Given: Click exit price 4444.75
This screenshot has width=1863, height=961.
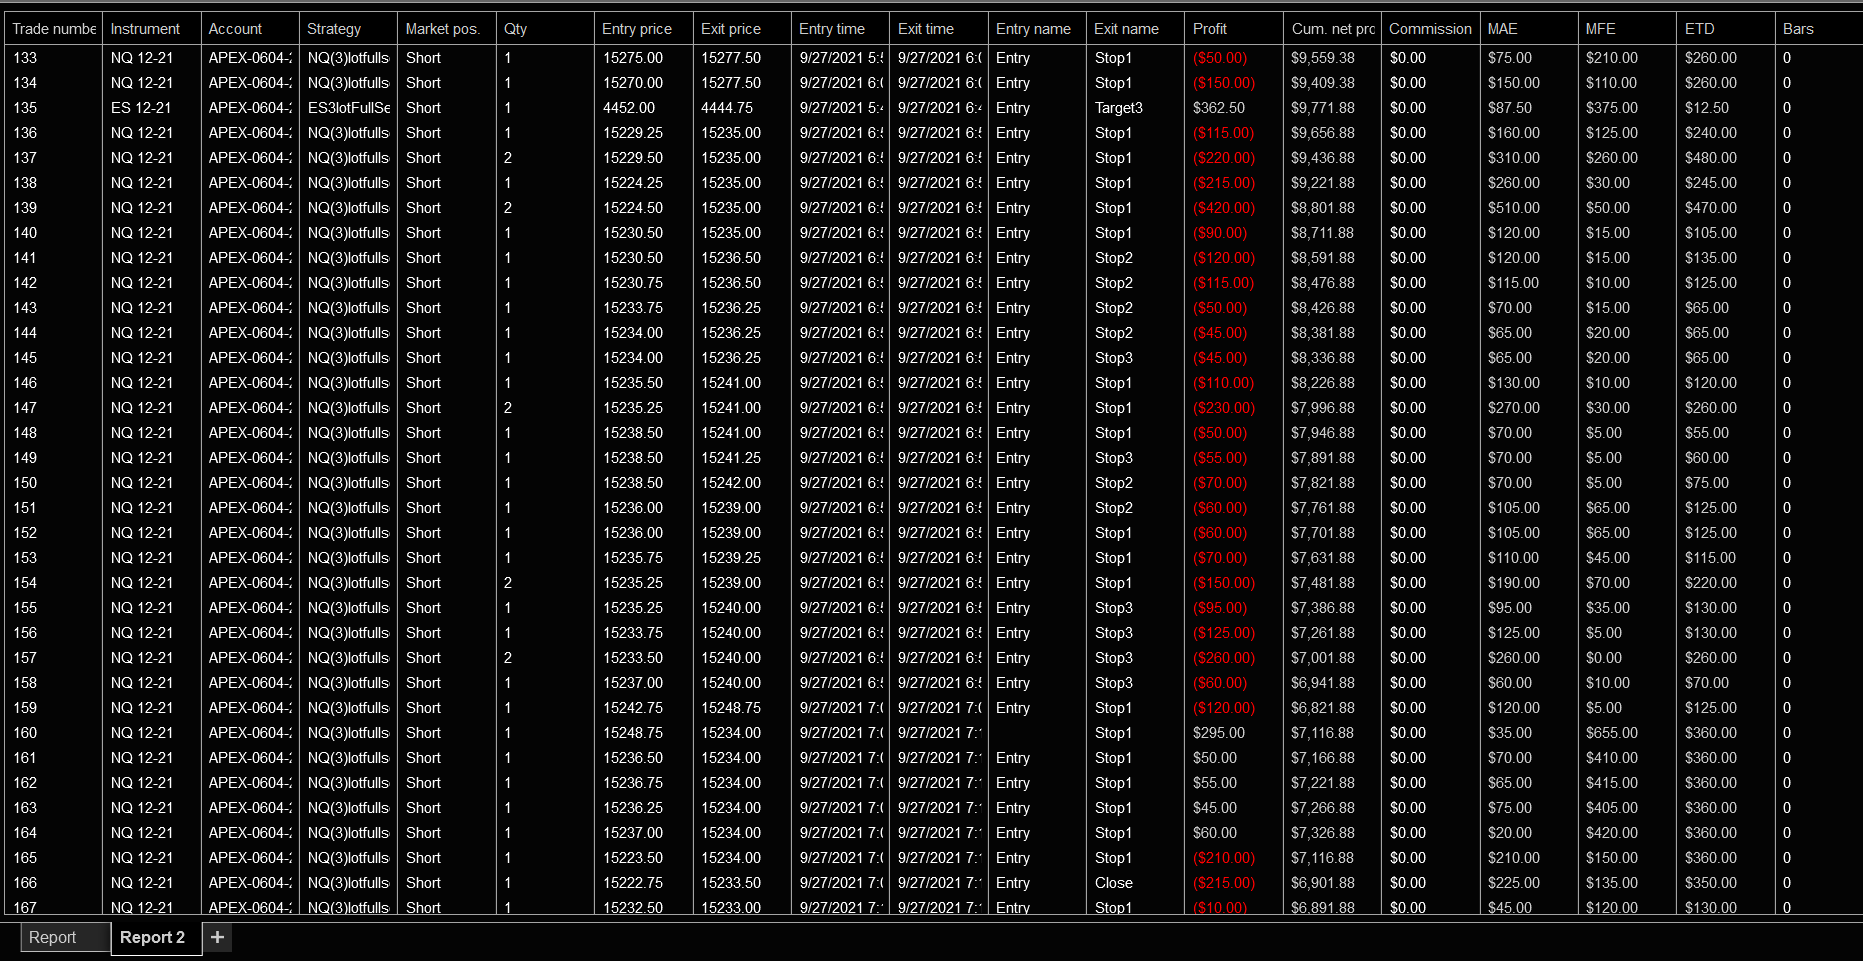Looking at the screenshot, I should (727, 108).
